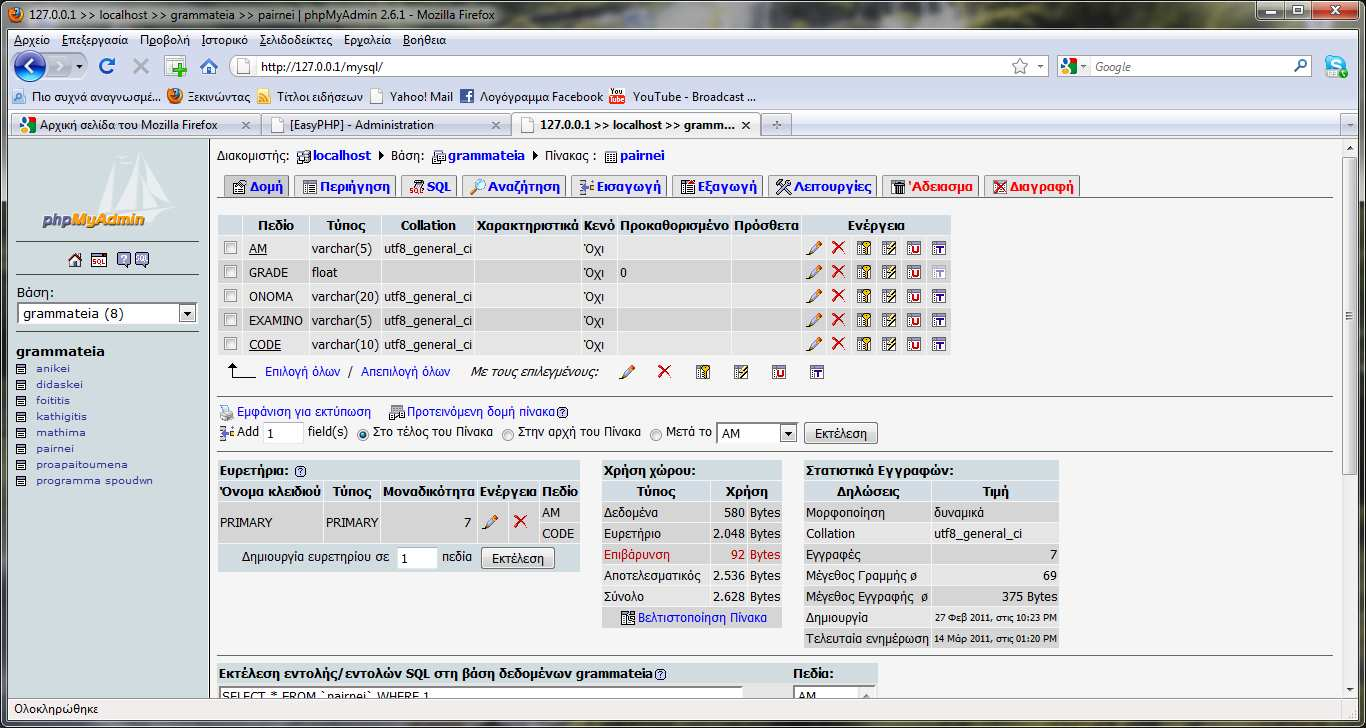
Task: Bookmark page with star icon
Action: pyautogui.click(x=1020, y=66)
